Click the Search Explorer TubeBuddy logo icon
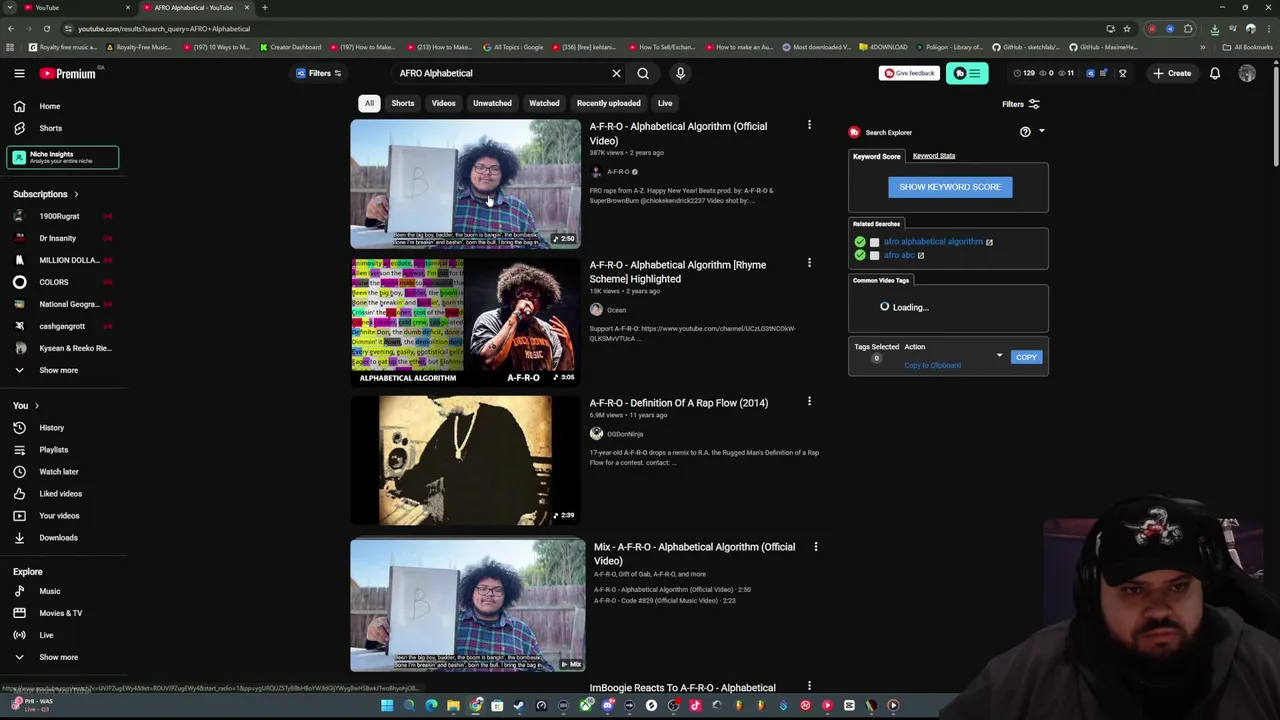The width and height of the screenshot is (1280, 720). 854,132
